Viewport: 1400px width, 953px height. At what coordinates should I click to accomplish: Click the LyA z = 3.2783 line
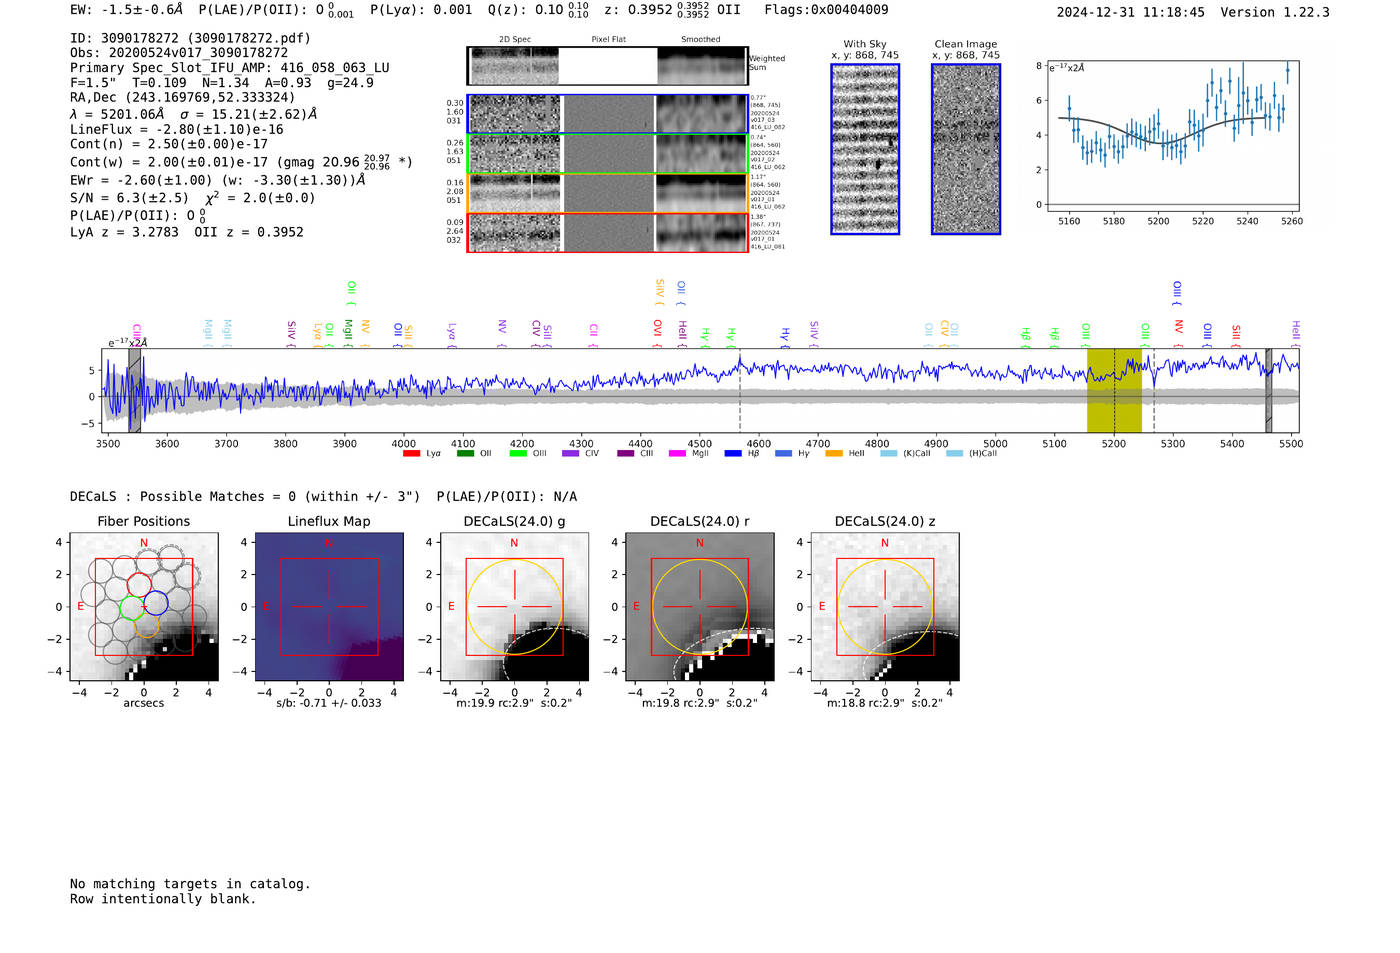(x=187, y=231)
